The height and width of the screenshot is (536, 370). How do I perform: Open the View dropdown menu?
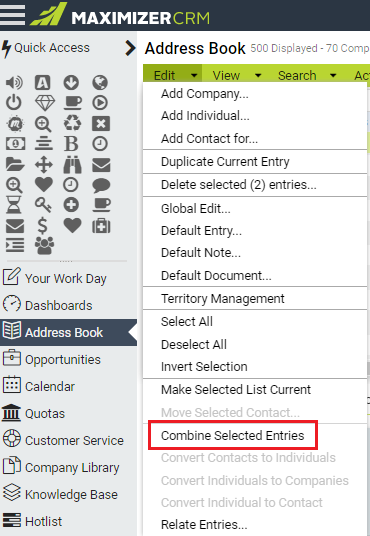pyautogui.click(x=237, y=75)
